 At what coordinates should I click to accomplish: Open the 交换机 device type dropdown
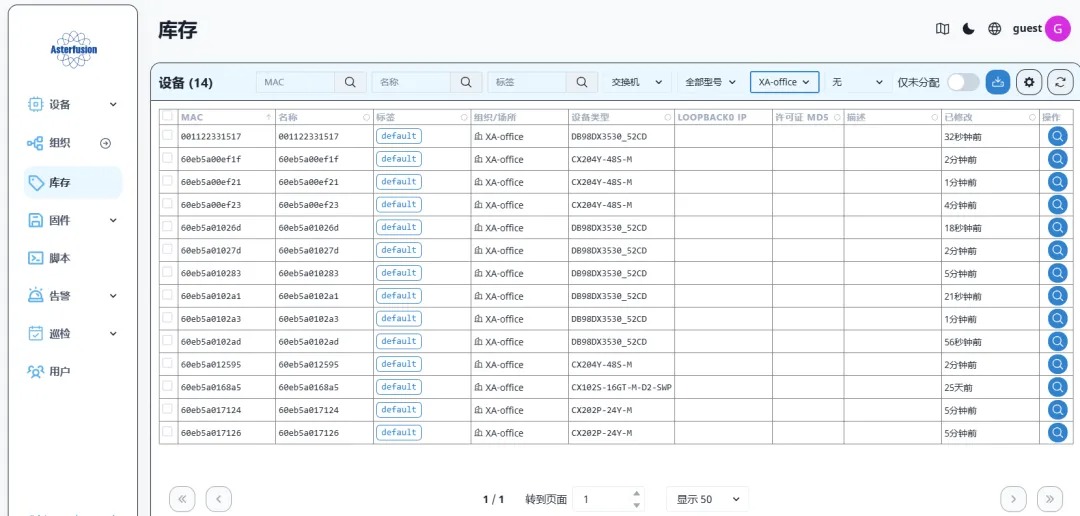(637, 82)
